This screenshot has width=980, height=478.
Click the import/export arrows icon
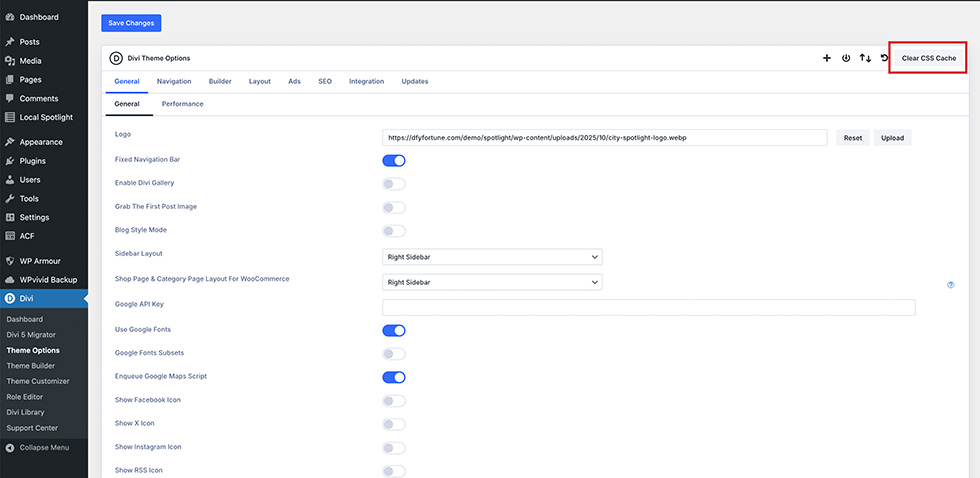coord(865,58)
